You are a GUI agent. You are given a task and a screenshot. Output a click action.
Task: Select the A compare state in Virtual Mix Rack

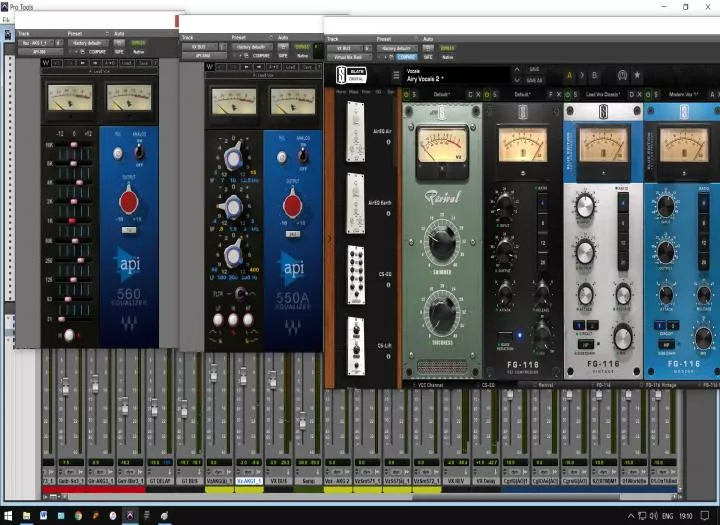570,75
